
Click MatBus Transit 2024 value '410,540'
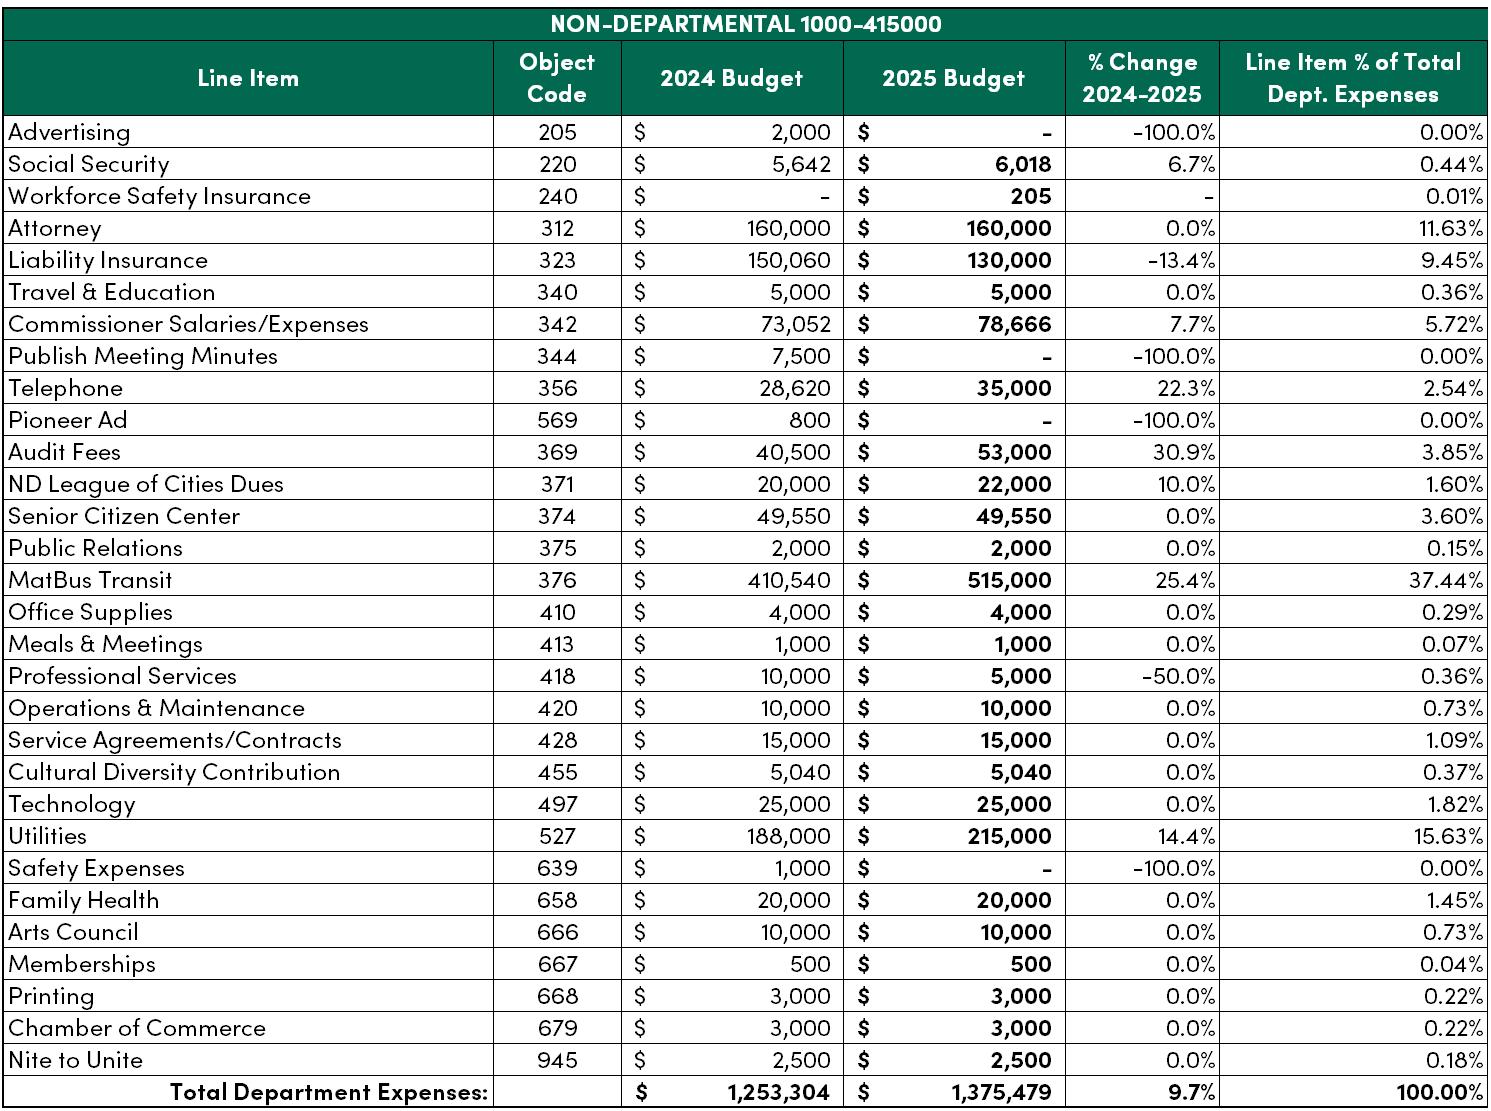click(x=789, y=580)
